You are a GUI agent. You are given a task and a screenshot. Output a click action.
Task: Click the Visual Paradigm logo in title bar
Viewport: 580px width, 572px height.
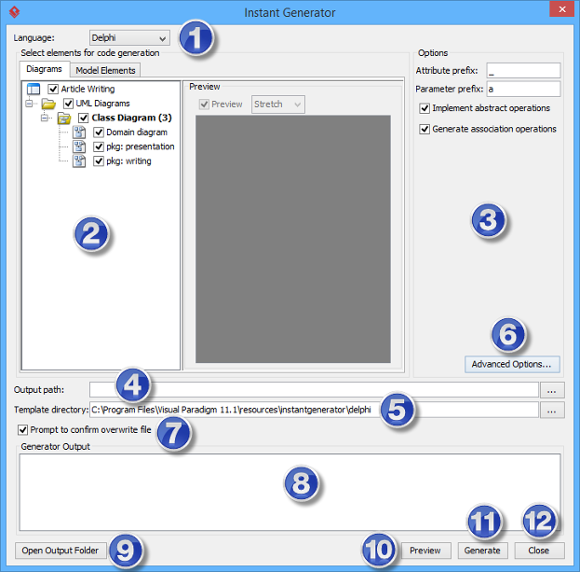(x=14, y=12)
